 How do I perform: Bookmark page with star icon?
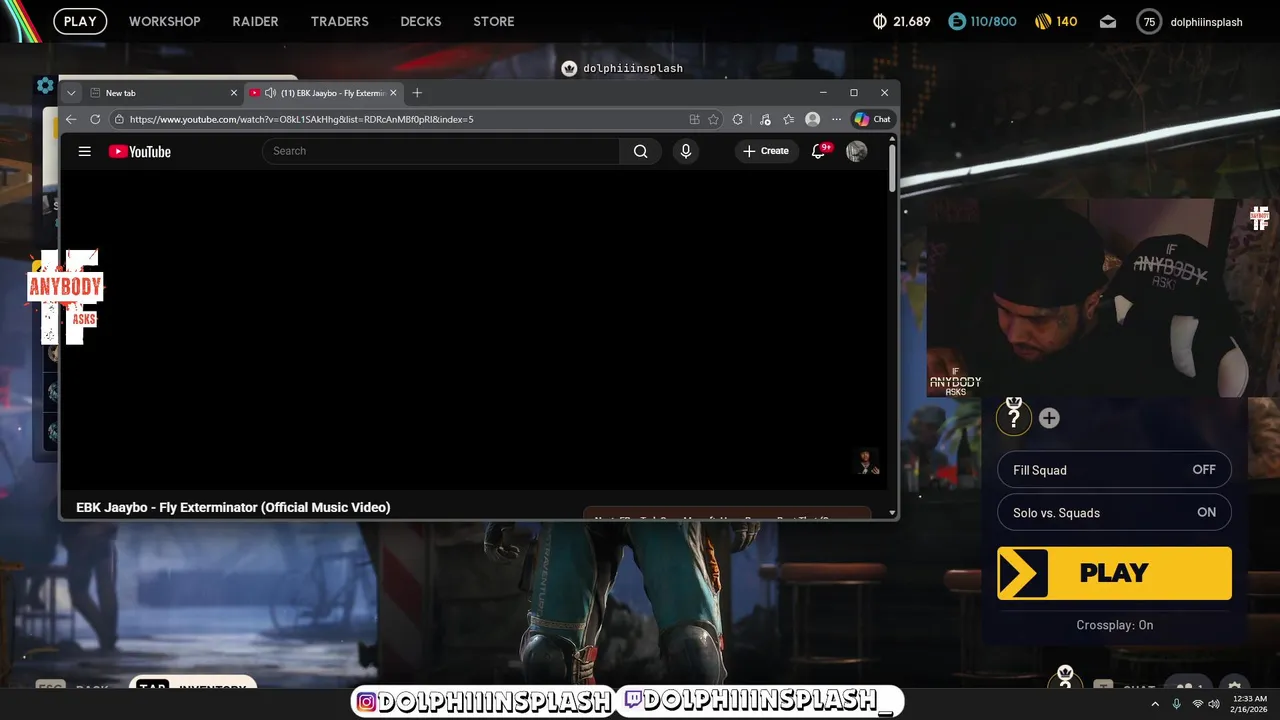[x=713, y=119]
